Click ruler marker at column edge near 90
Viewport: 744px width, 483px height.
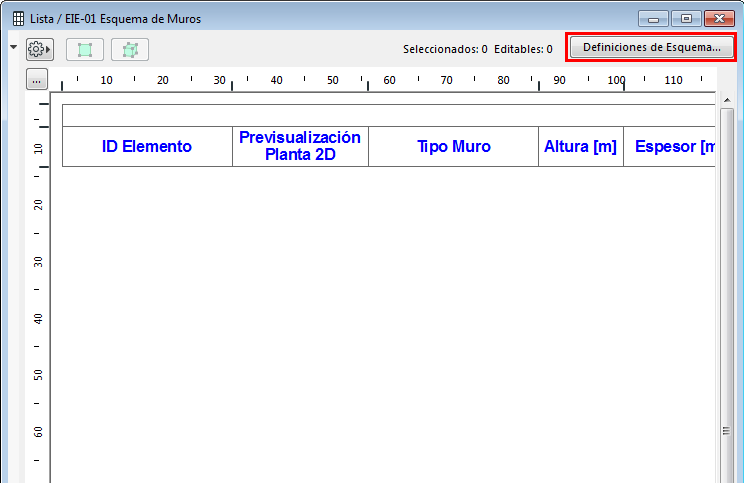point(539,86)
